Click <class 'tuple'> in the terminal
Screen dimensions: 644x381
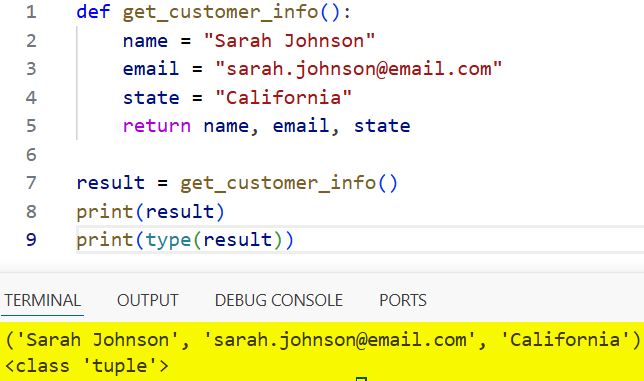[x=87, y=366]
